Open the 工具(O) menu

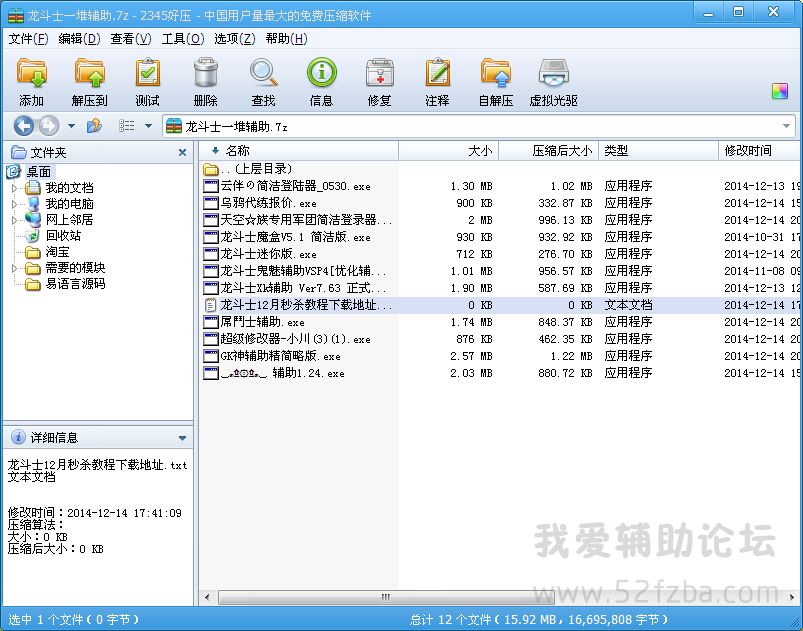(x=183, y=39)
